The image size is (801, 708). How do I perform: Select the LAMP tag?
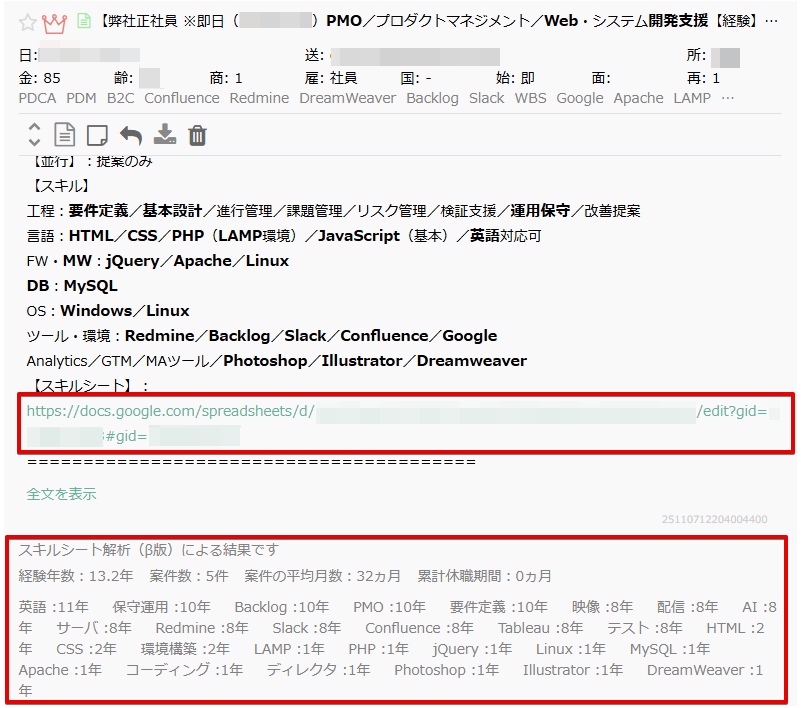(x=692, y=98)
